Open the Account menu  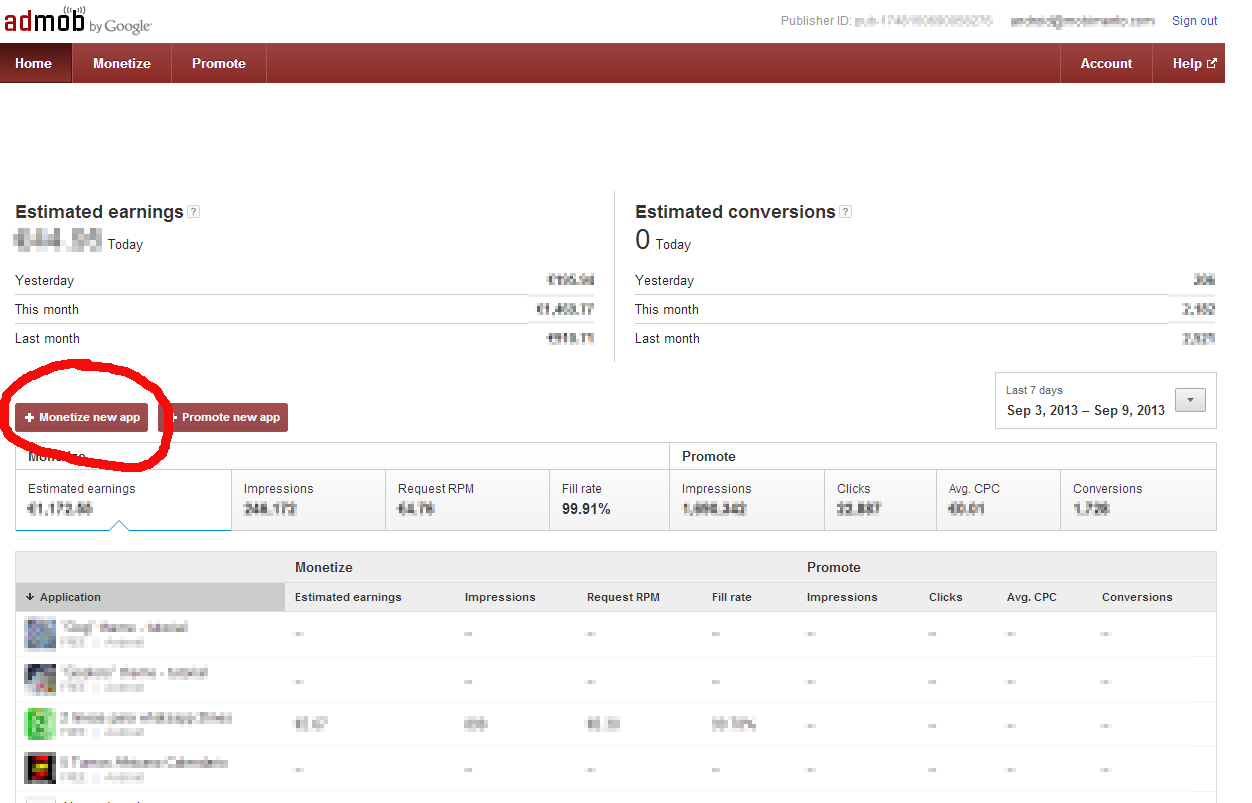pos(1106,63)
